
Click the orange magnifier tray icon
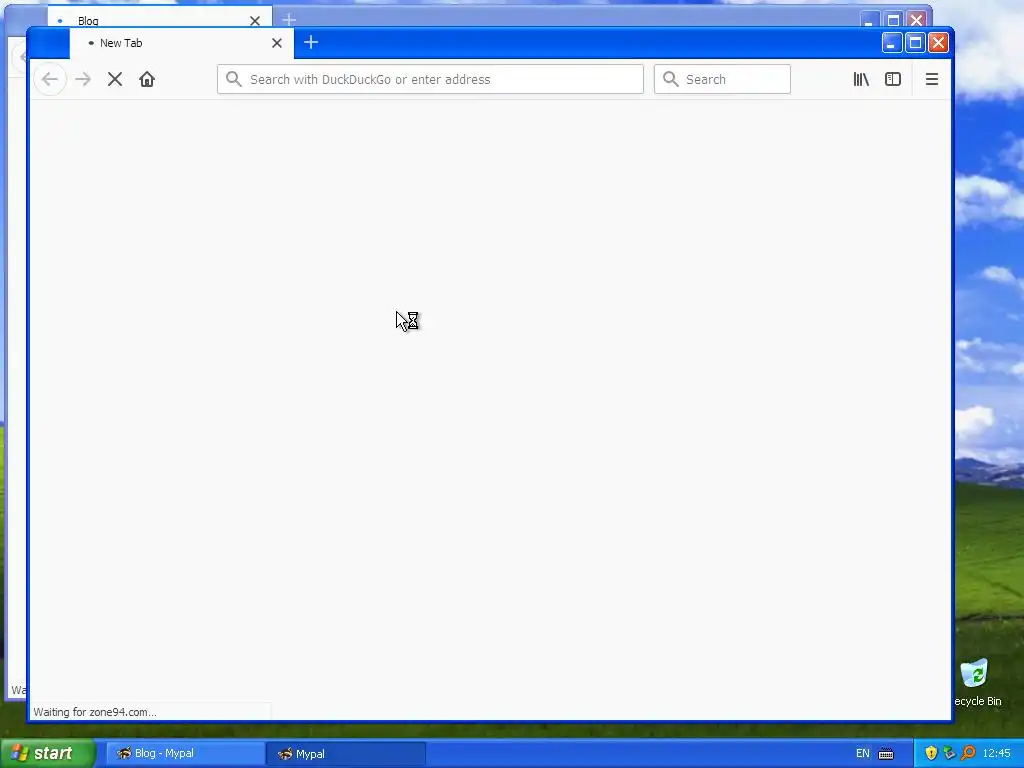tap(968, 753)
